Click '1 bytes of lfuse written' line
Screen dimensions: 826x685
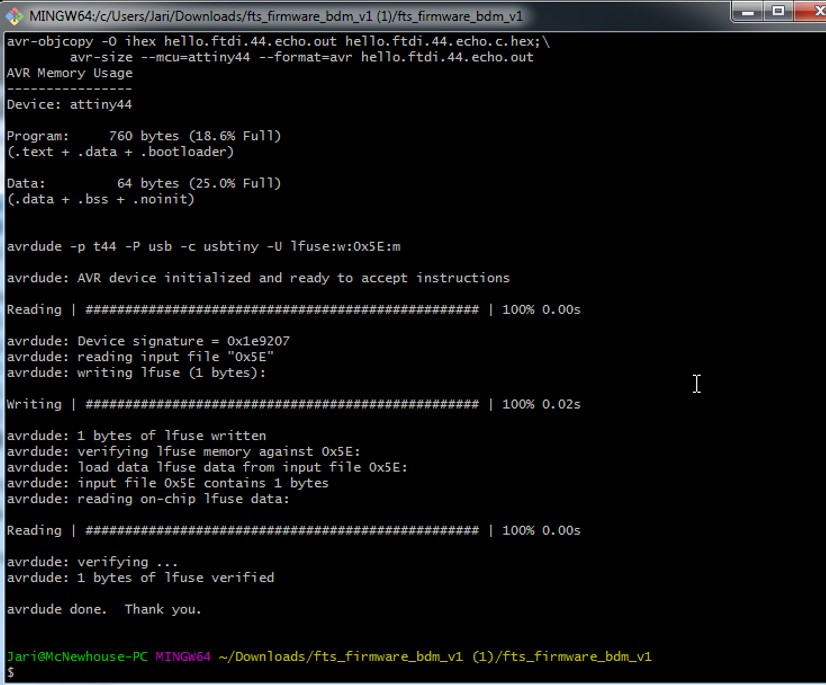click(136, 436)
